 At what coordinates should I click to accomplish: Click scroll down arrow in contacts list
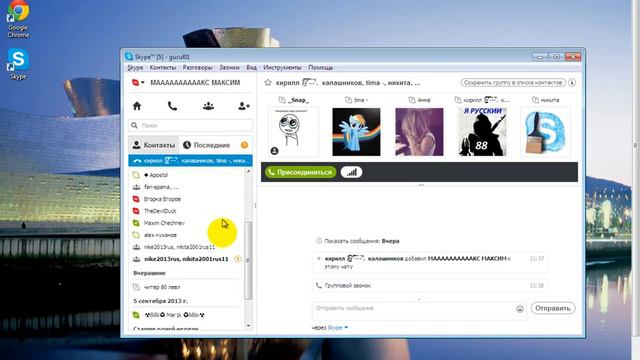point(248,326)
